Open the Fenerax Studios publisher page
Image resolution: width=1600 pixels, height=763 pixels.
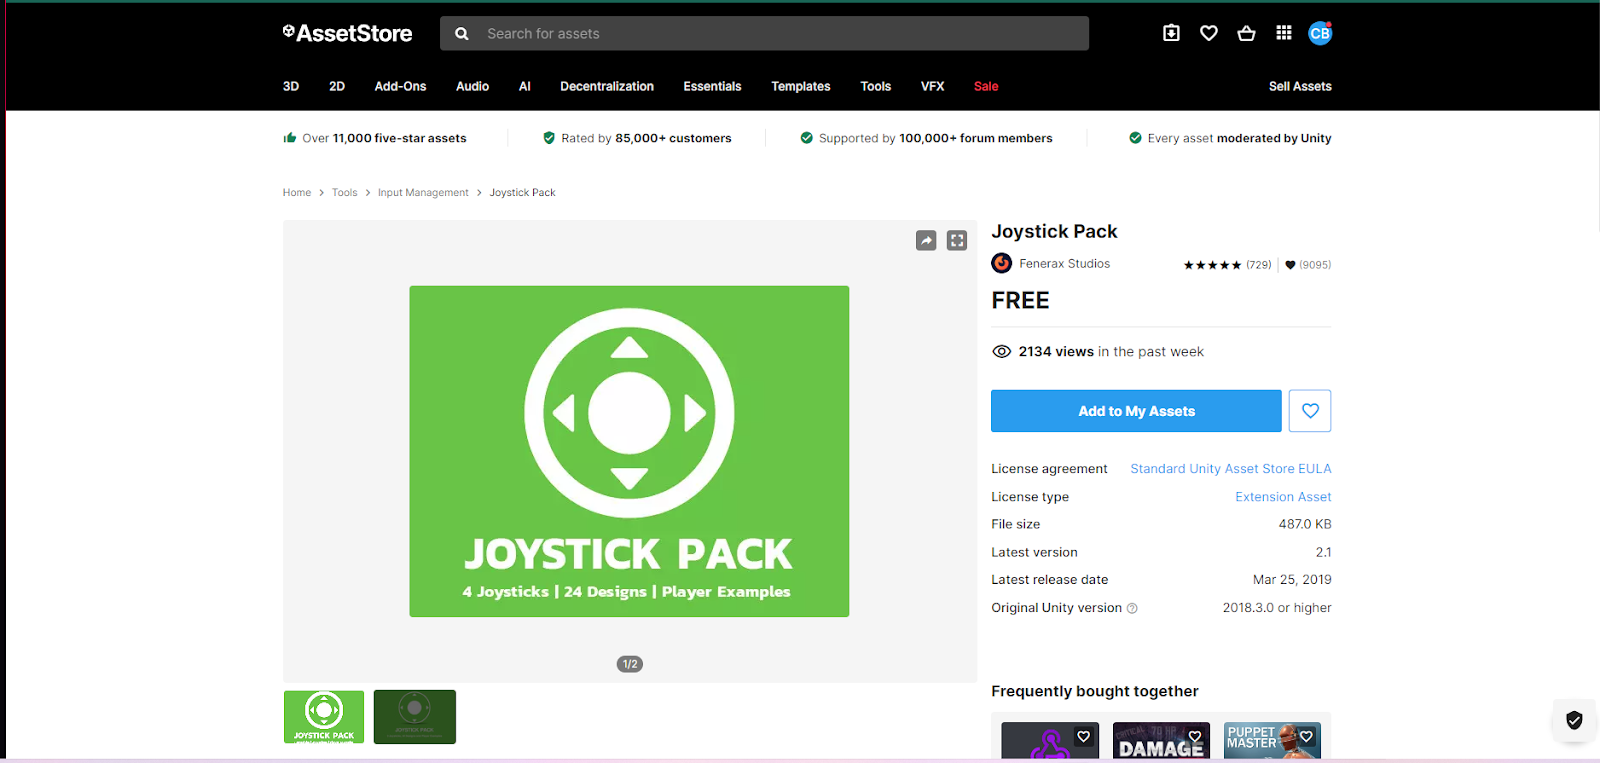[1064, 264]
